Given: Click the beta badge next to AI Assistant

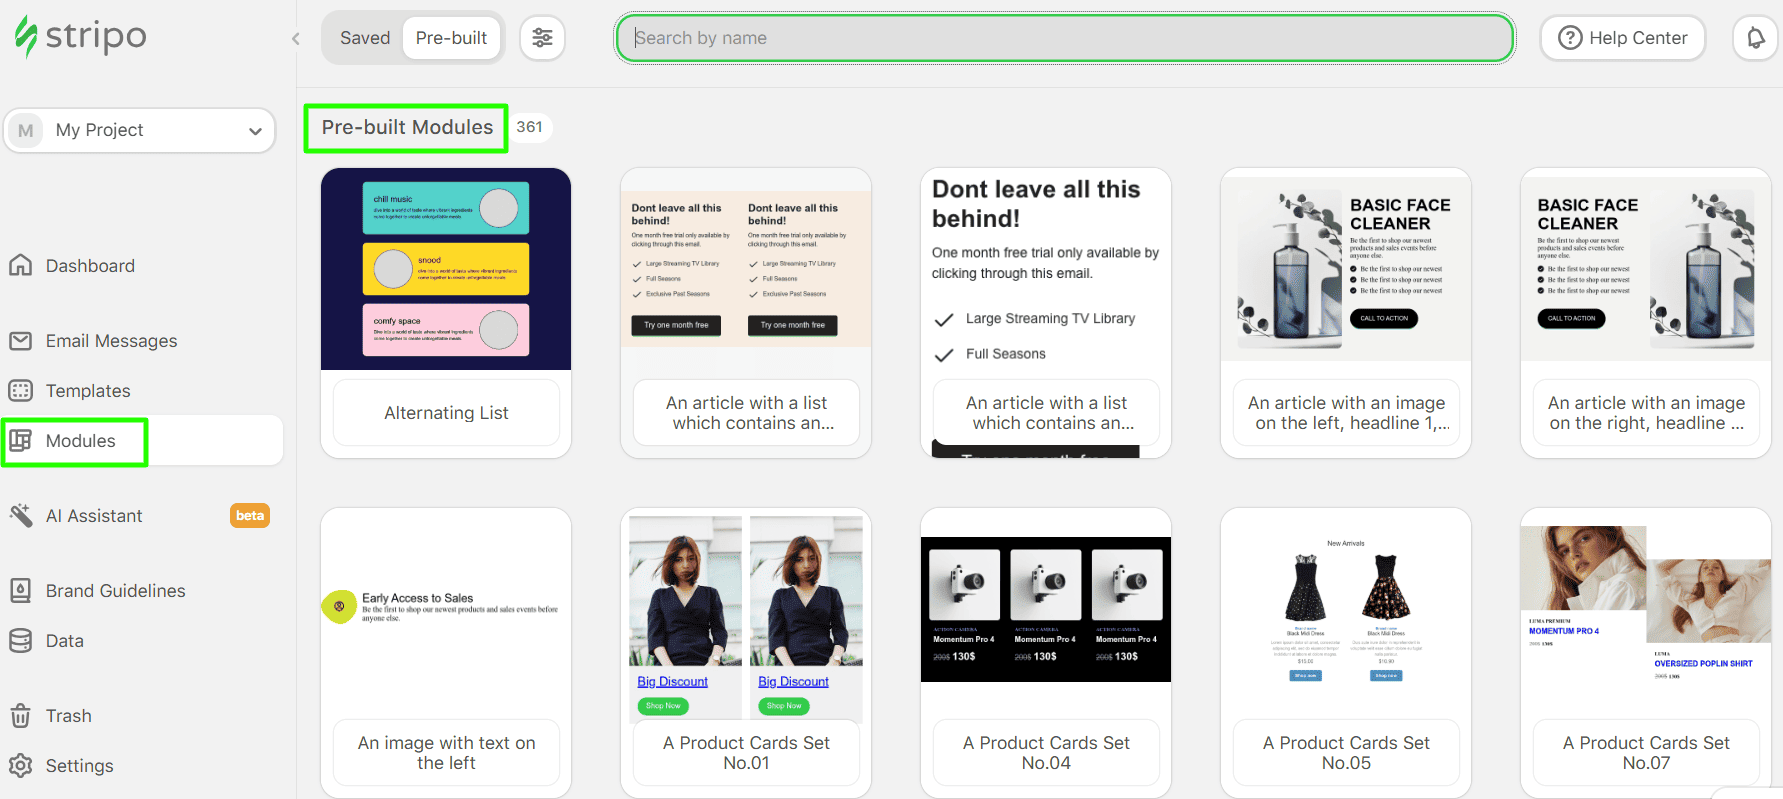Looking at the screenshot, I should 250,516.
